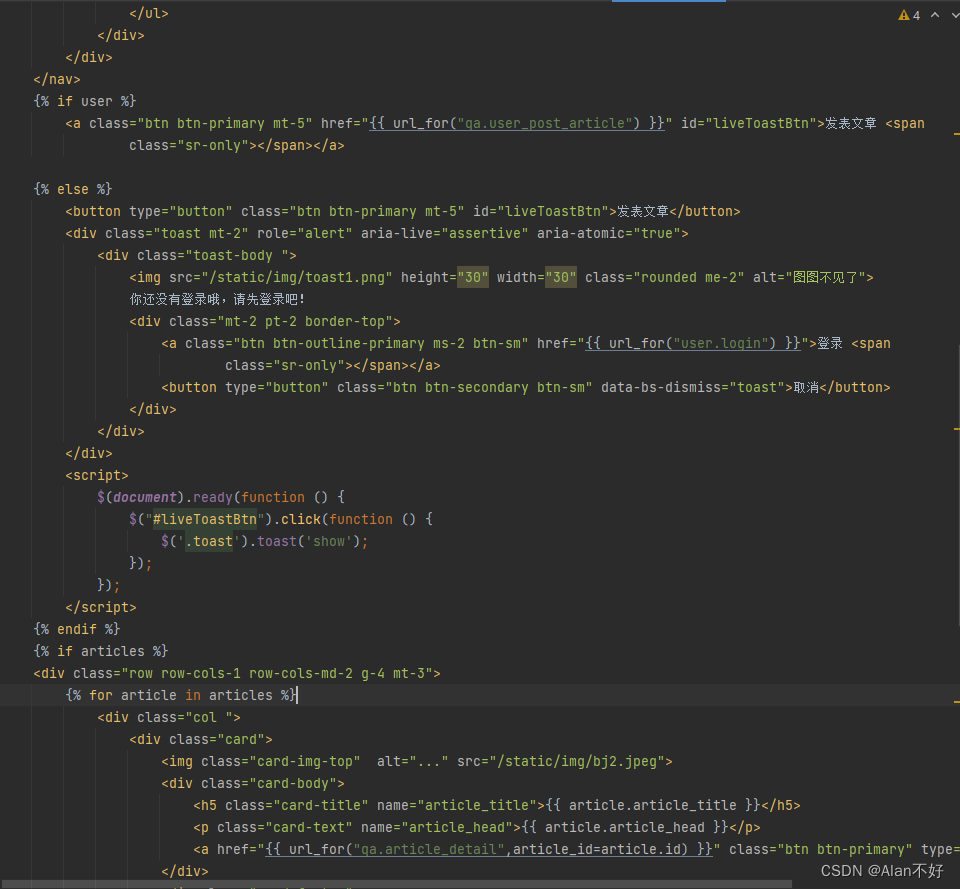Viewport: 960px width, 889px height.
Task: Click the aria-atomic="true" attribute
Action: pos(609,233)
